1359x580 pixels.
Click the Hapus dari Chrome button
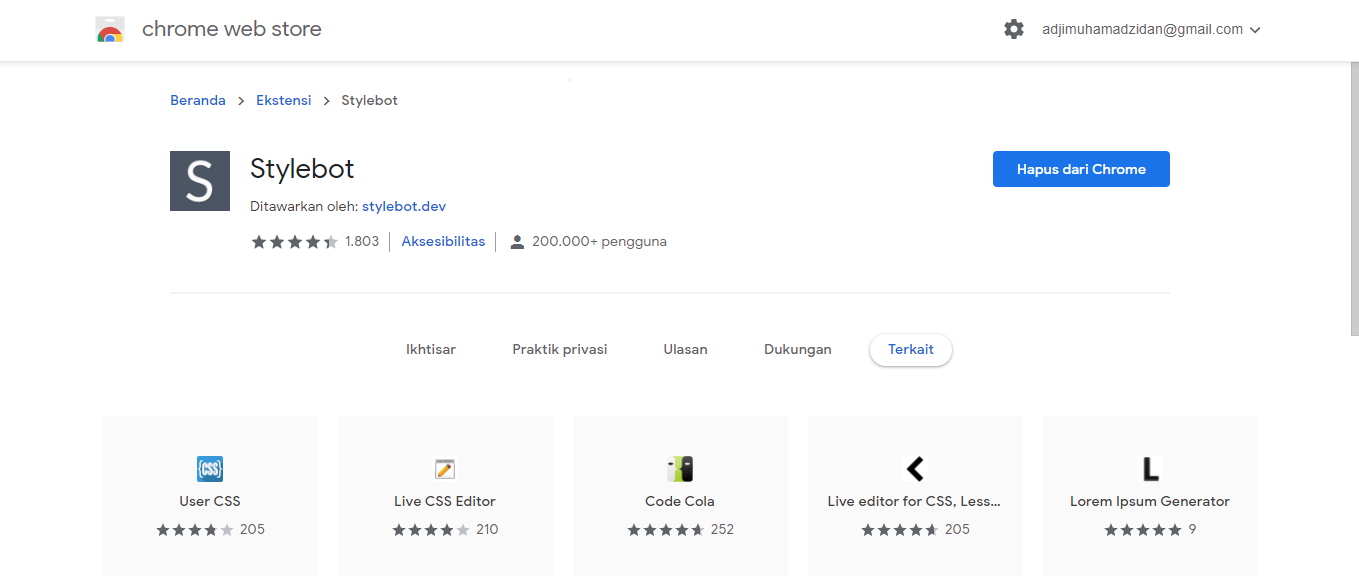[x=1081, y=168]
